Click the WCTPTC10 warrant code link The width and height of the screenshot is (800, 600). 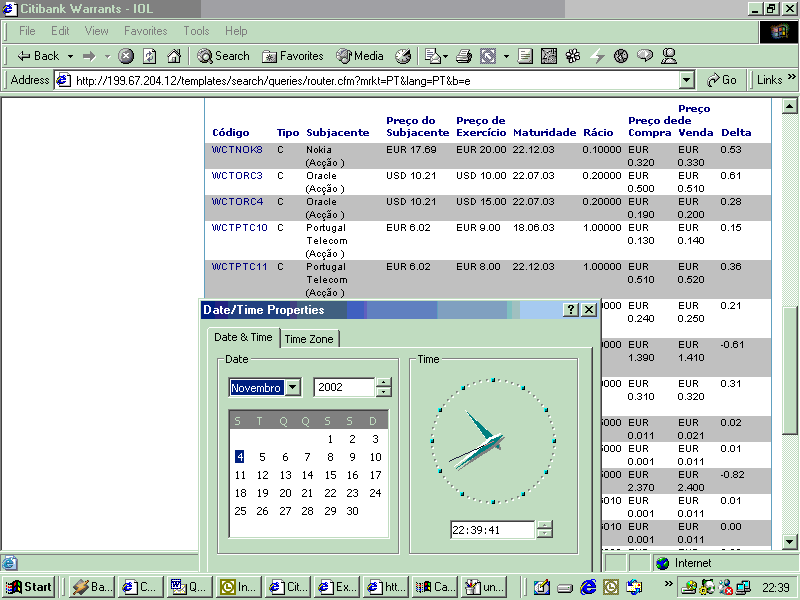(x=239, y=228)
